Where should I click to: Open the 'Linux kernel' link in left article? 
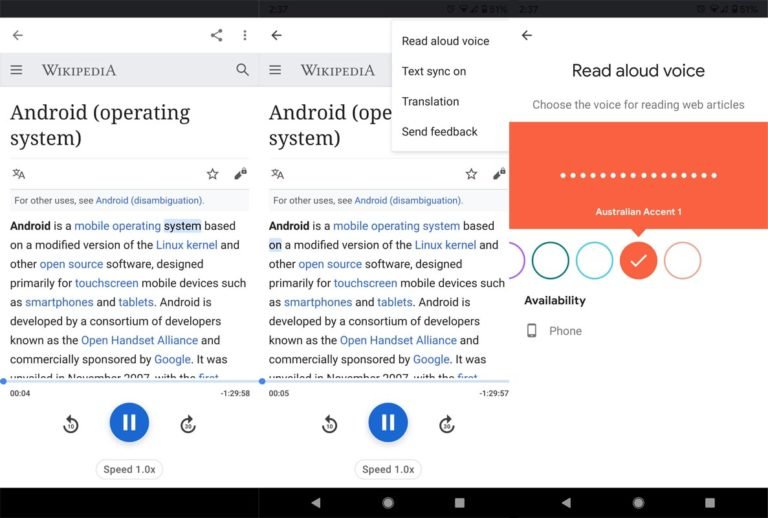(x=187, y=245)
